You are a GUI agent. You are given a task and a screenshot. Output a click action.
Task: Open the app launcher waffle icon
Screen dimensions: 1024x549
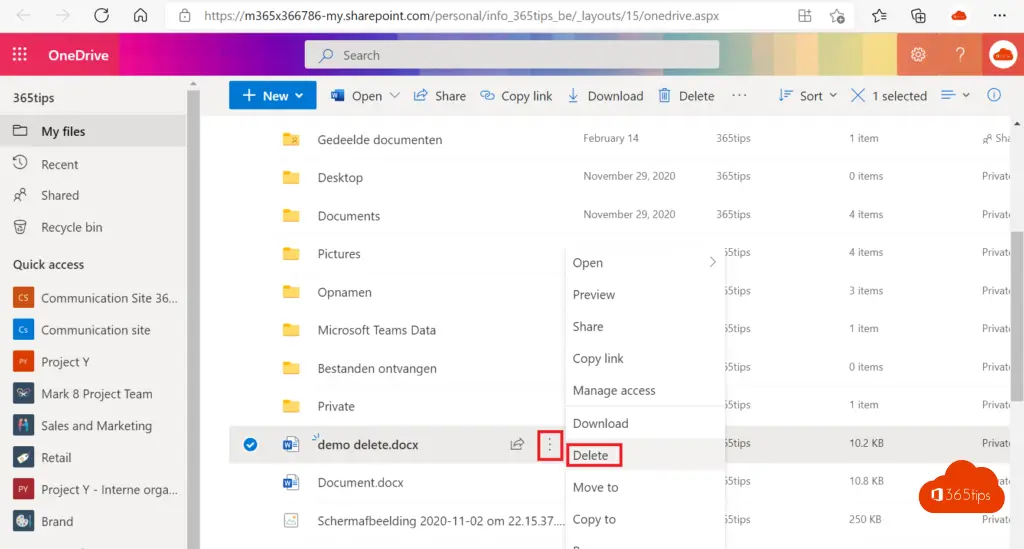[20, 55]
